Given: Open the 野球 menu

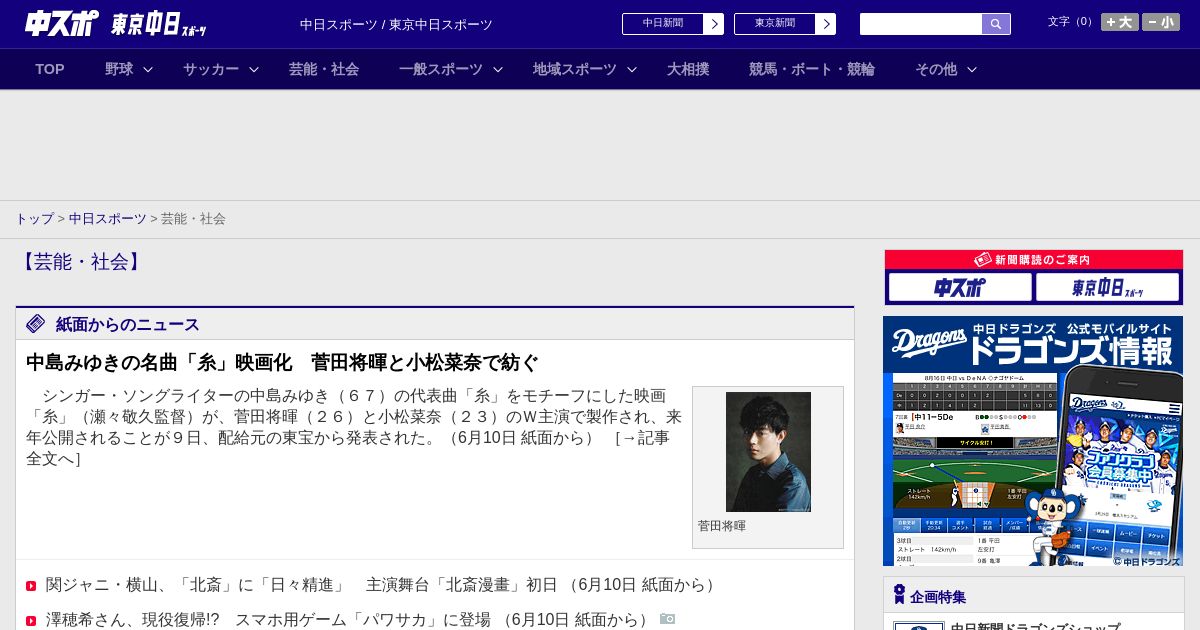Looking at the screenshot, I should [x=119, y=69].
